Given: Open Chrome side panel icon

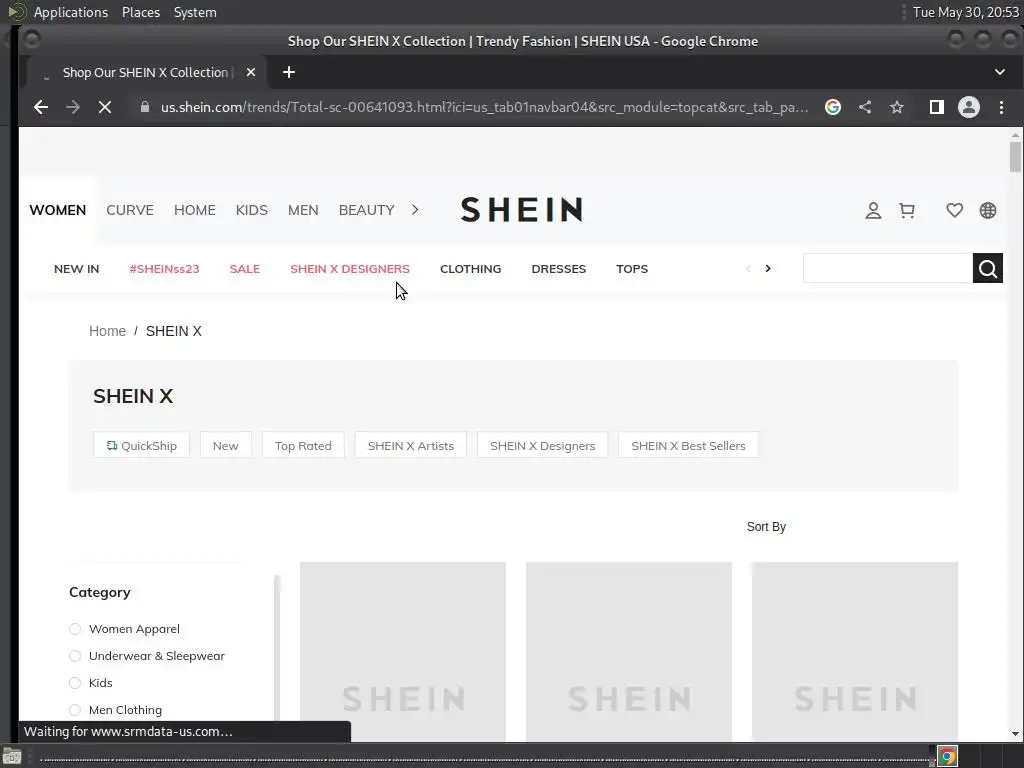Looking at the screenshot, I should 936,107.
